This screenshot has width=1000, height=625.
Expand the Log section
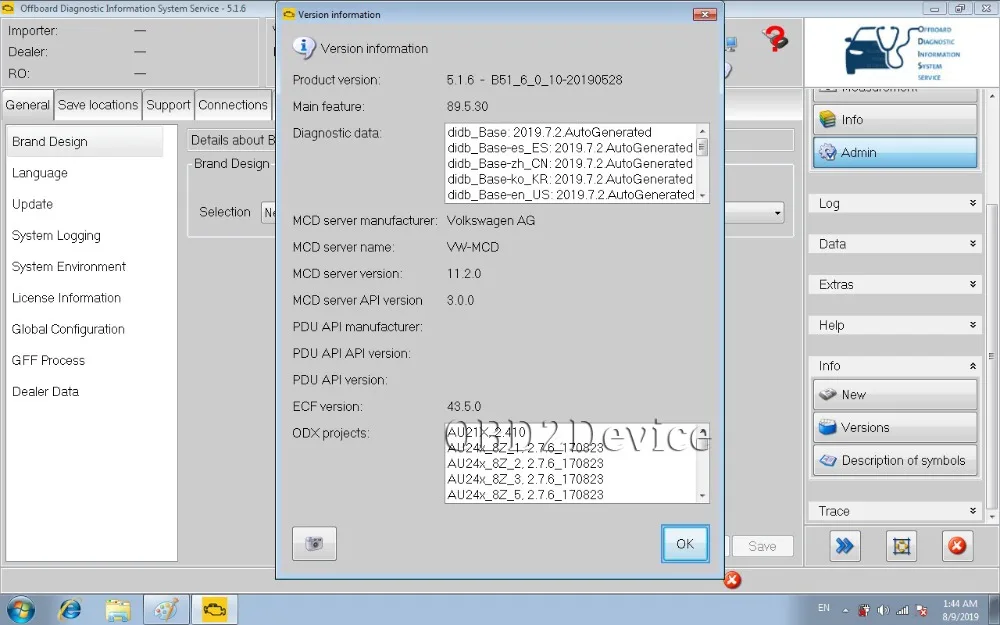(894, 203)
